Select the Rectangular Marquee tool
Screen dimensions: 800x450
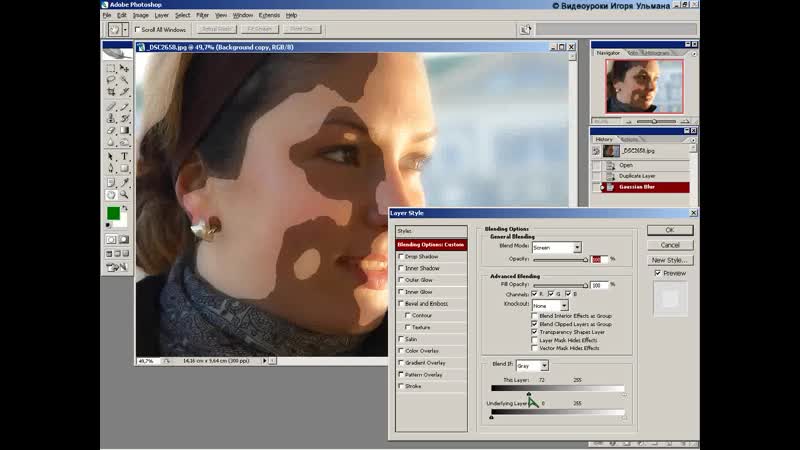[x=111, y=68]
